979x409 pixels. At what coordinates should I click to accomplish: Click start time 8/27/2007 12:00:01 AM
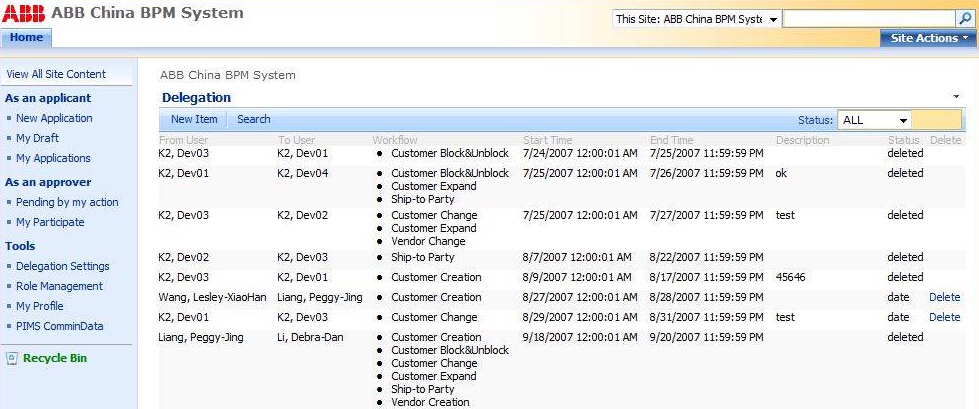point(580,297)
